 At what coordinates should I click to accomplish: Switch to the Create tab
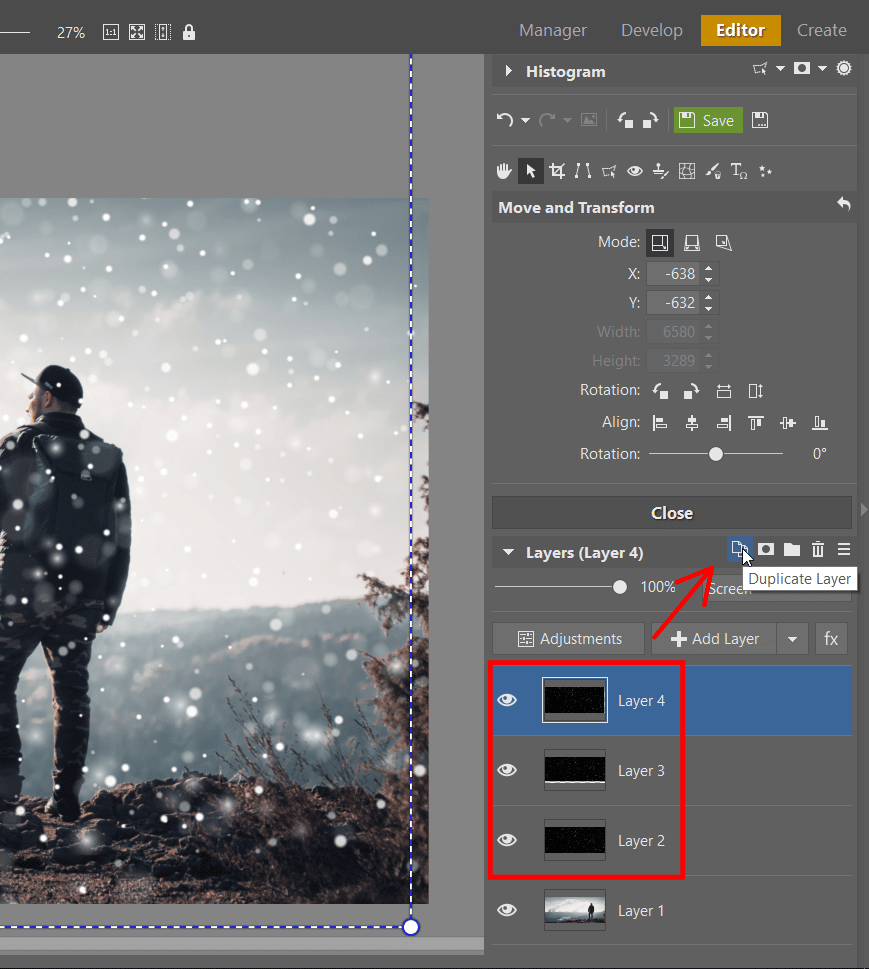coord(821,30)
